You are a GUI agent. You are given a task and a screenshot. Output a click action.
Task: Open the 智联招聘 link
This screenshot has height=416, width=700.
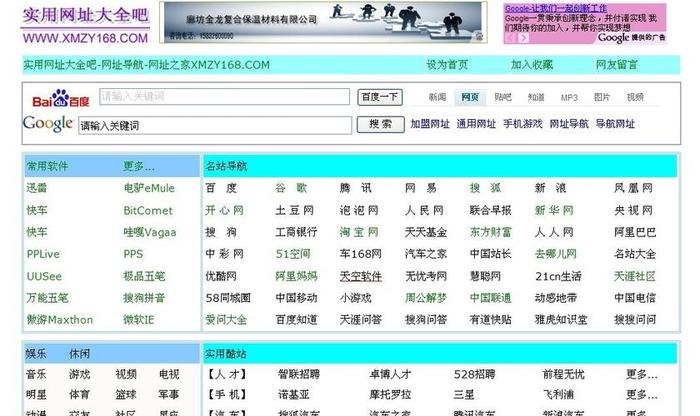tap(299, 374)
